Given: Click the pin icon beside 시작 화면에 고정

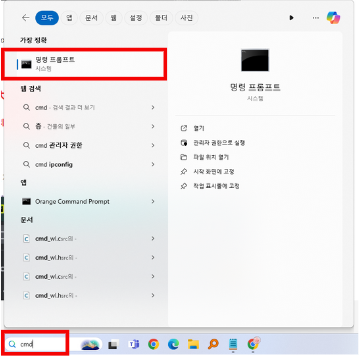Looking at the screenshot, I should (184, 171).
